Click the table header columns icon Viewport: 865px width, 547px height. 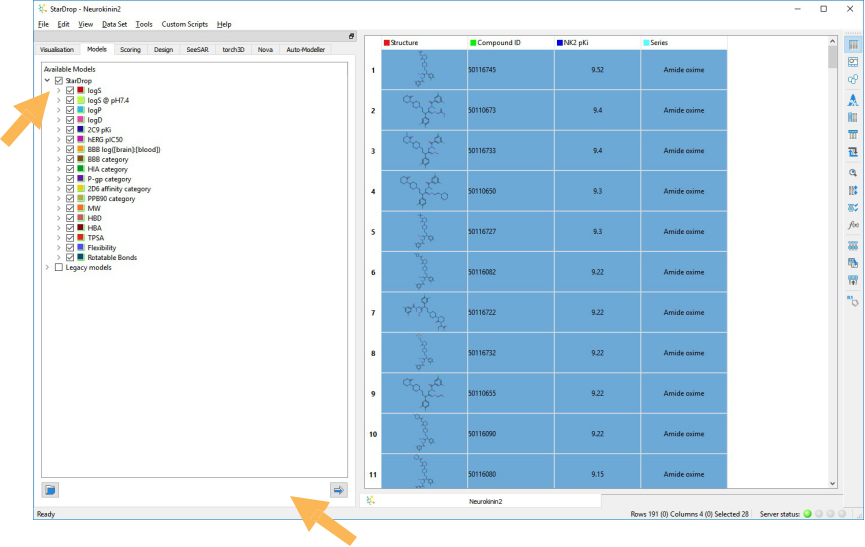click(853, 134)
